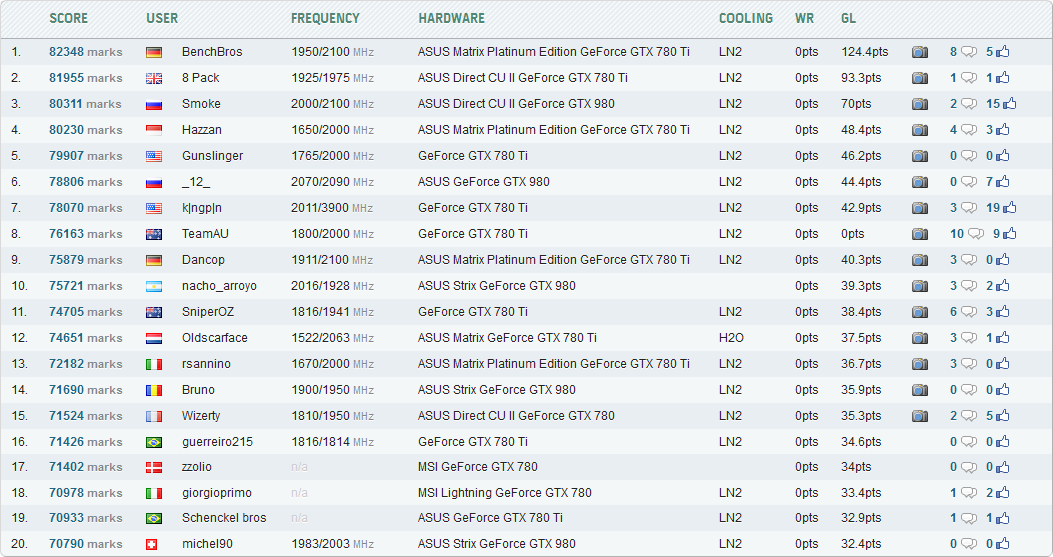Open user profile BenchBros
Screen dimensions: 1053x557
click(212, 52)
